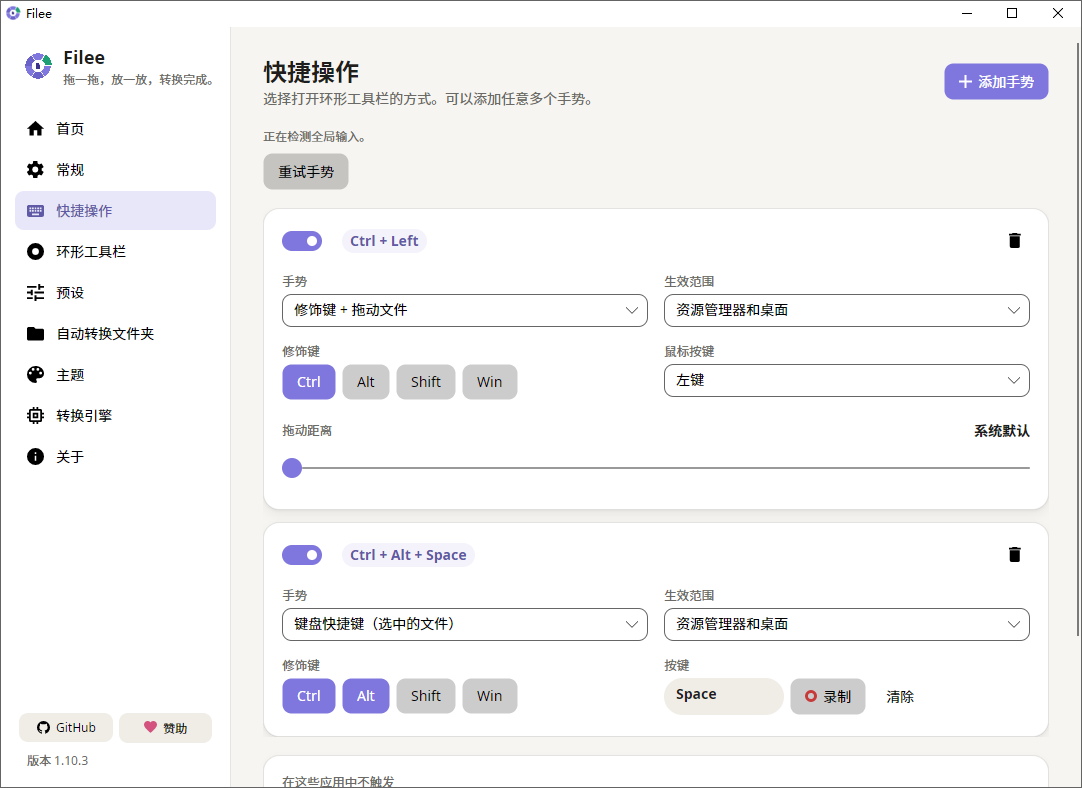
Task: Open the 自动转换文件夹 page
Action: point(115,334)
